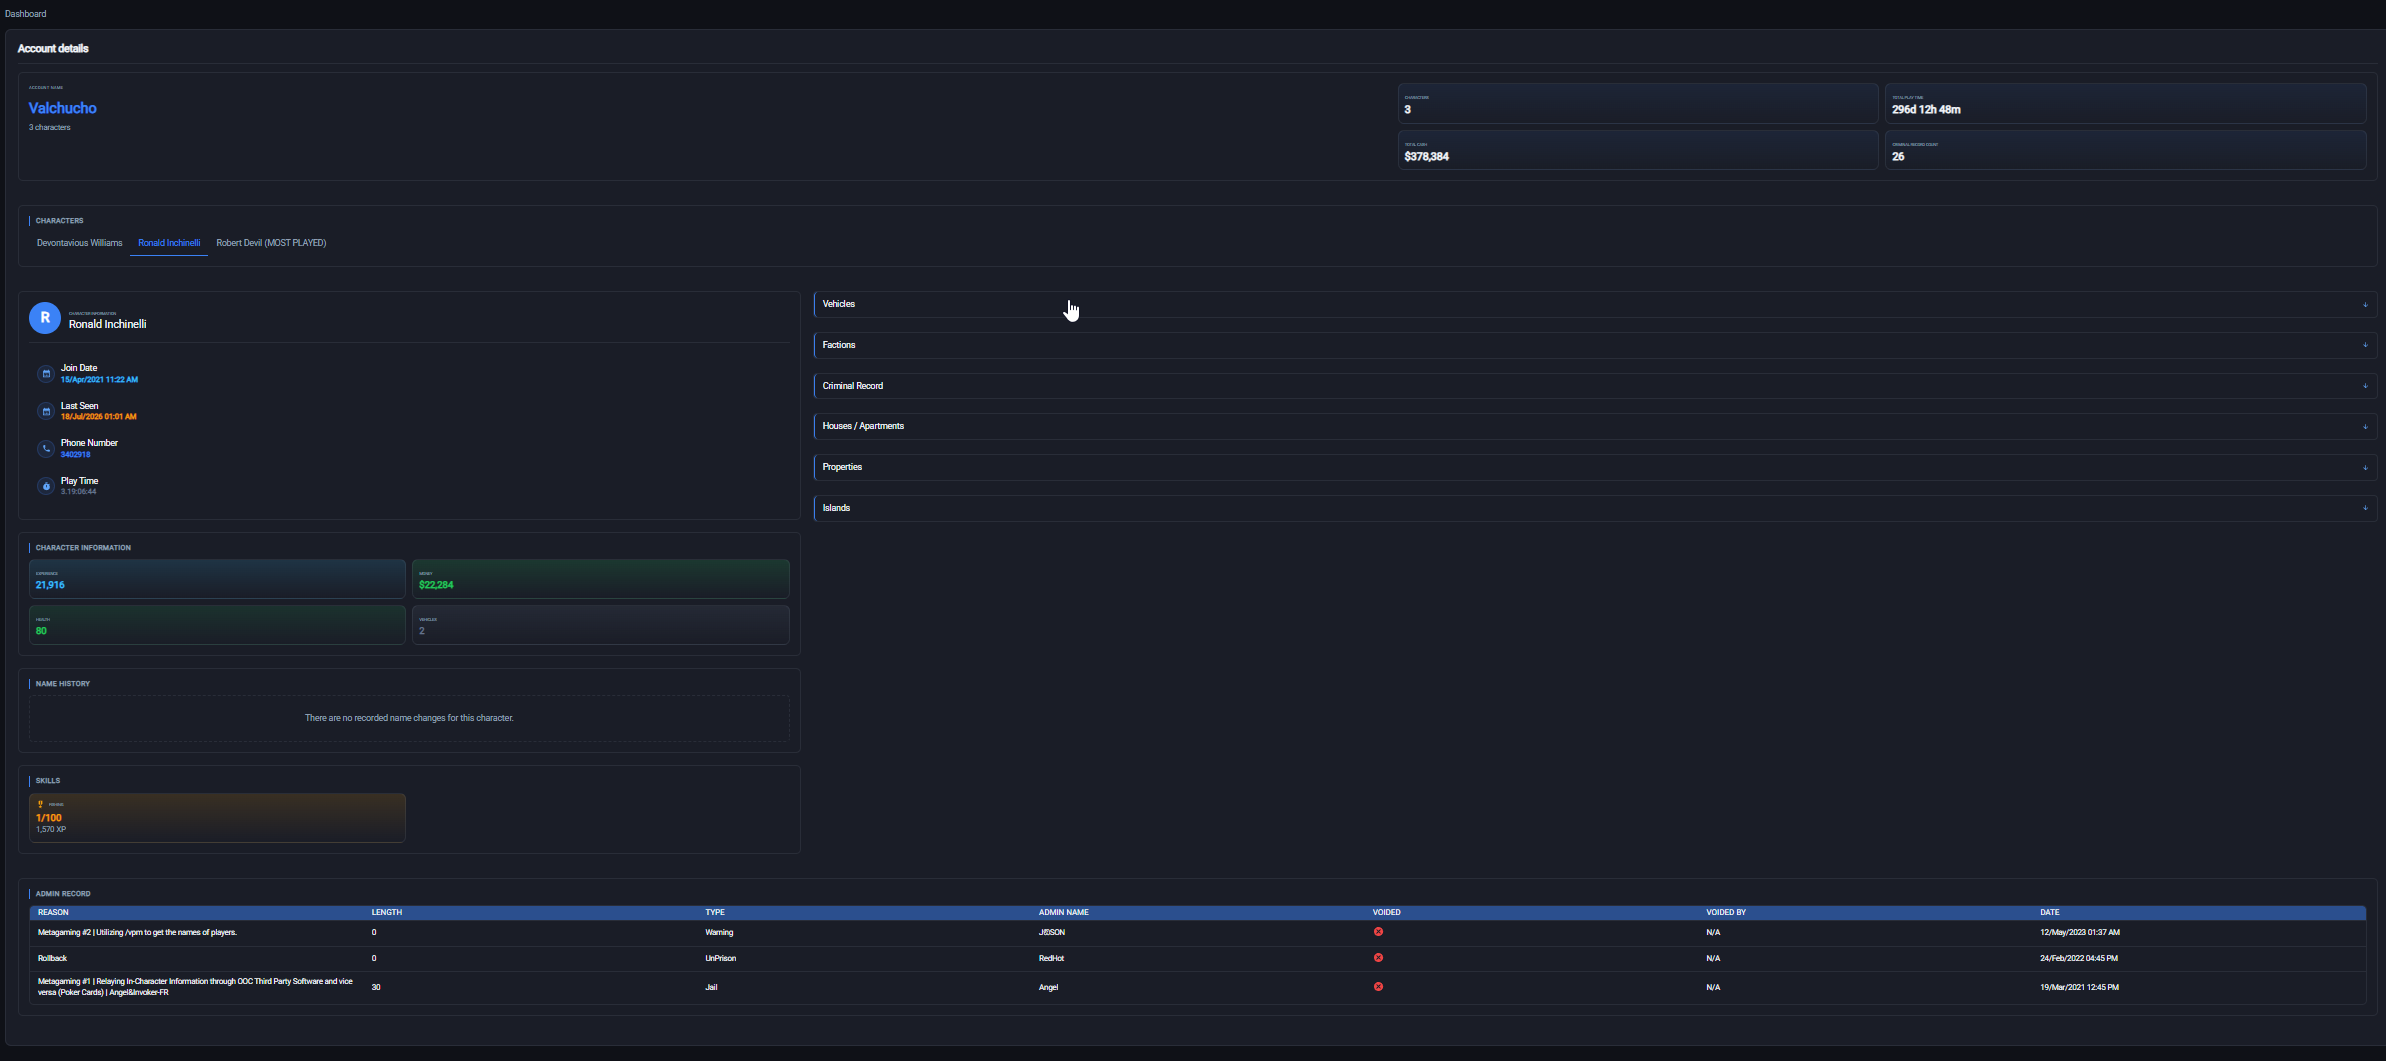The height and width of the screenshot is (1061, 2386).
Task: Click the Experience card showing 21,916
Action: 217,579
